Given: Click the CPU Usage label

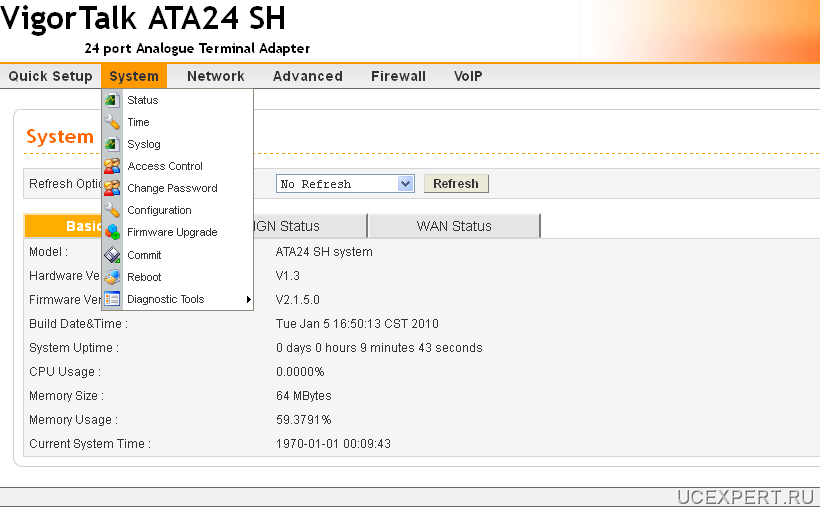Looking at the screenshot, I should [65, 372].
